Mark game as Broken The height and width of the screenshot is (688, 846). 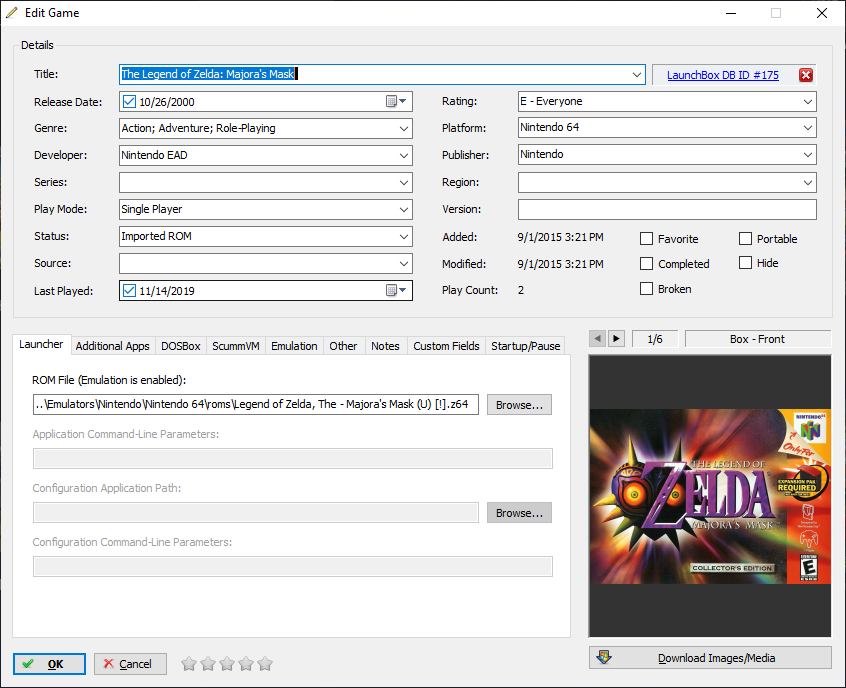pyautogui.click(x=646, y=289)
